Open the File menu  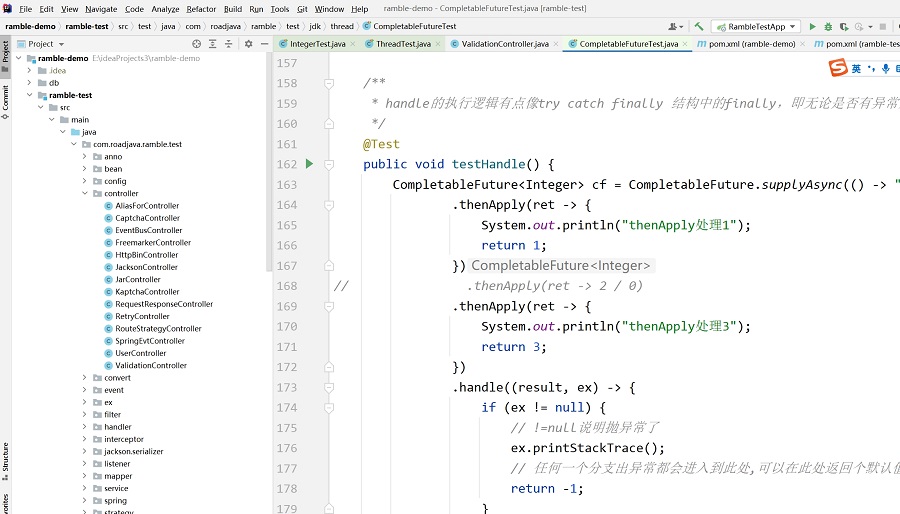[25, 9]
